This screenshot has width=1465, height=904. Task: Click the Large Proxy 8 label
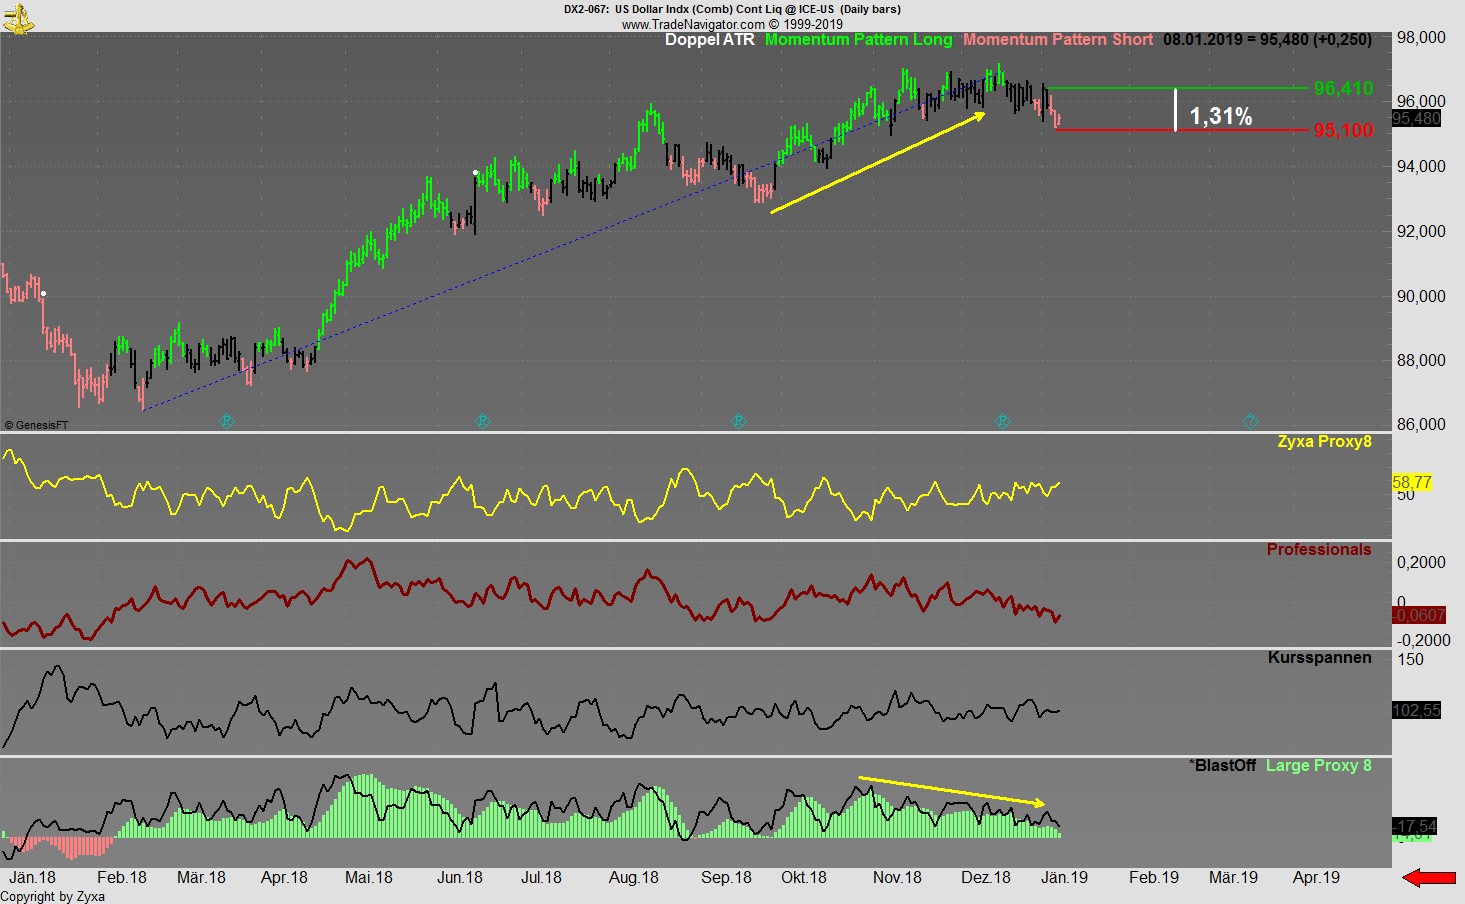(1318, 766)
